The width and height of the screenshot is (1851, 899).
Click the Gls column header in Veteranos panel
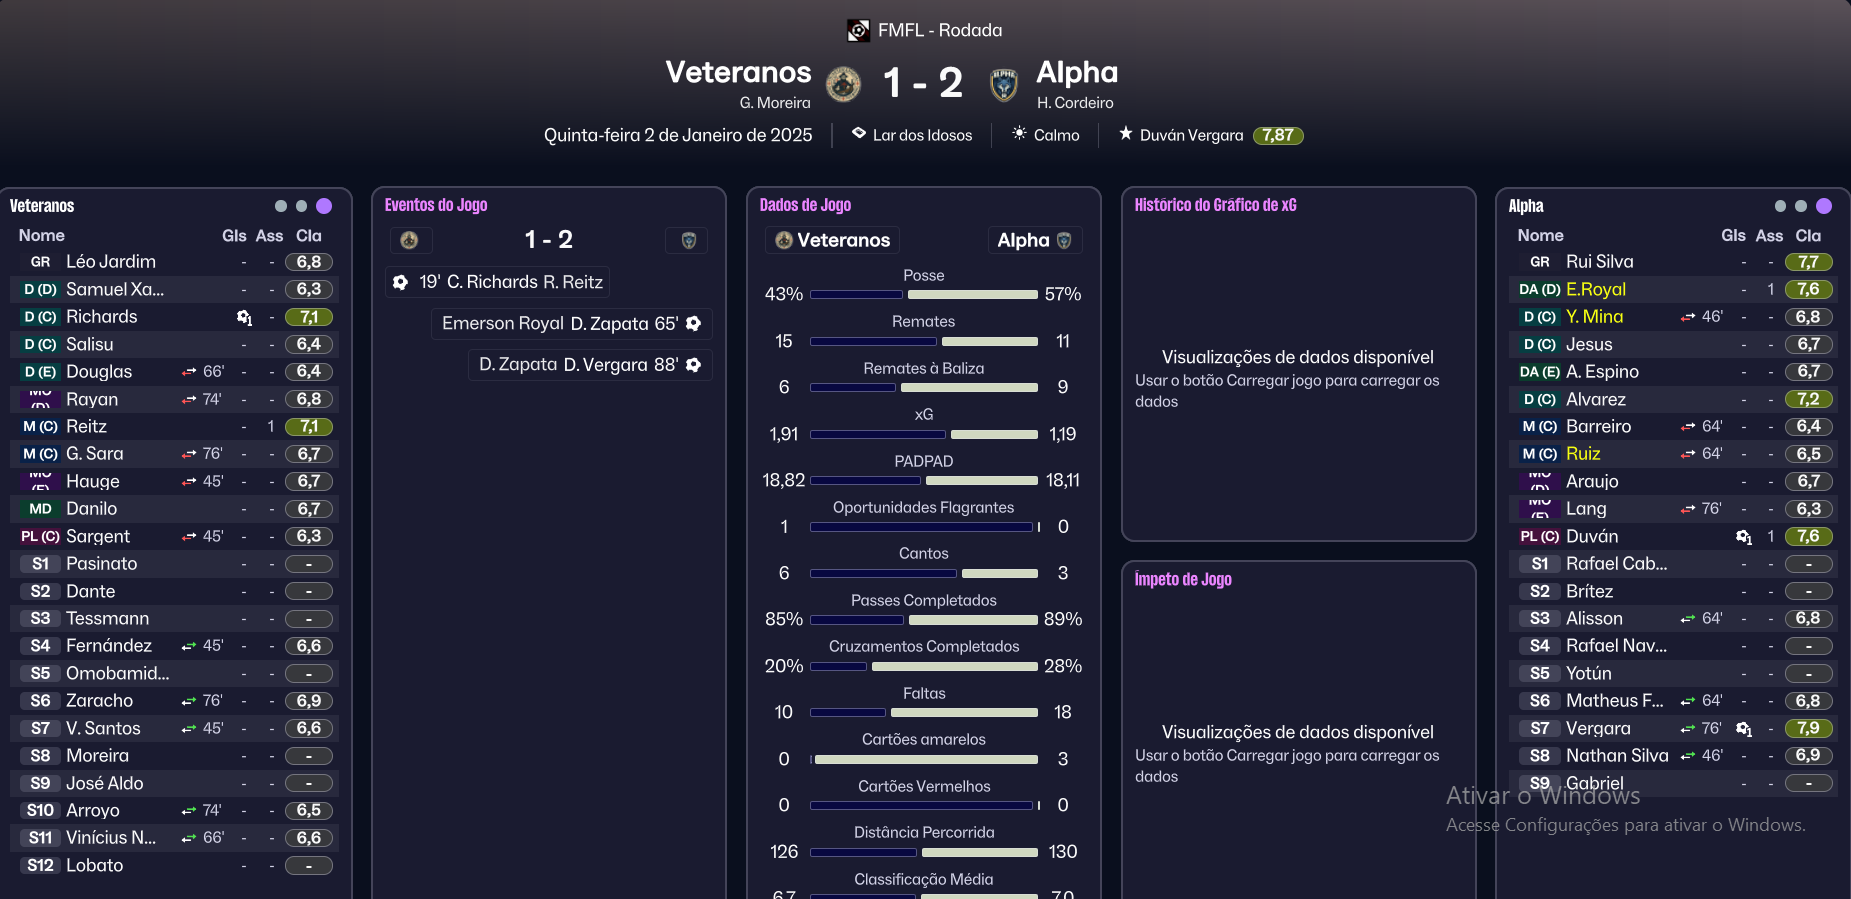pyautogui.click(x=234, y=236)
